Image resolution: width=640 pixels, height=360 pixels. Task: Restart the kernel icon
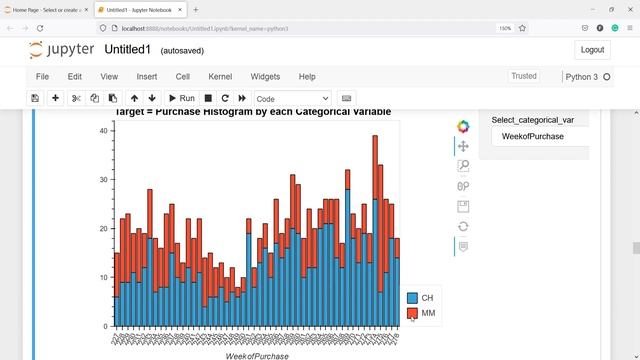225,98
